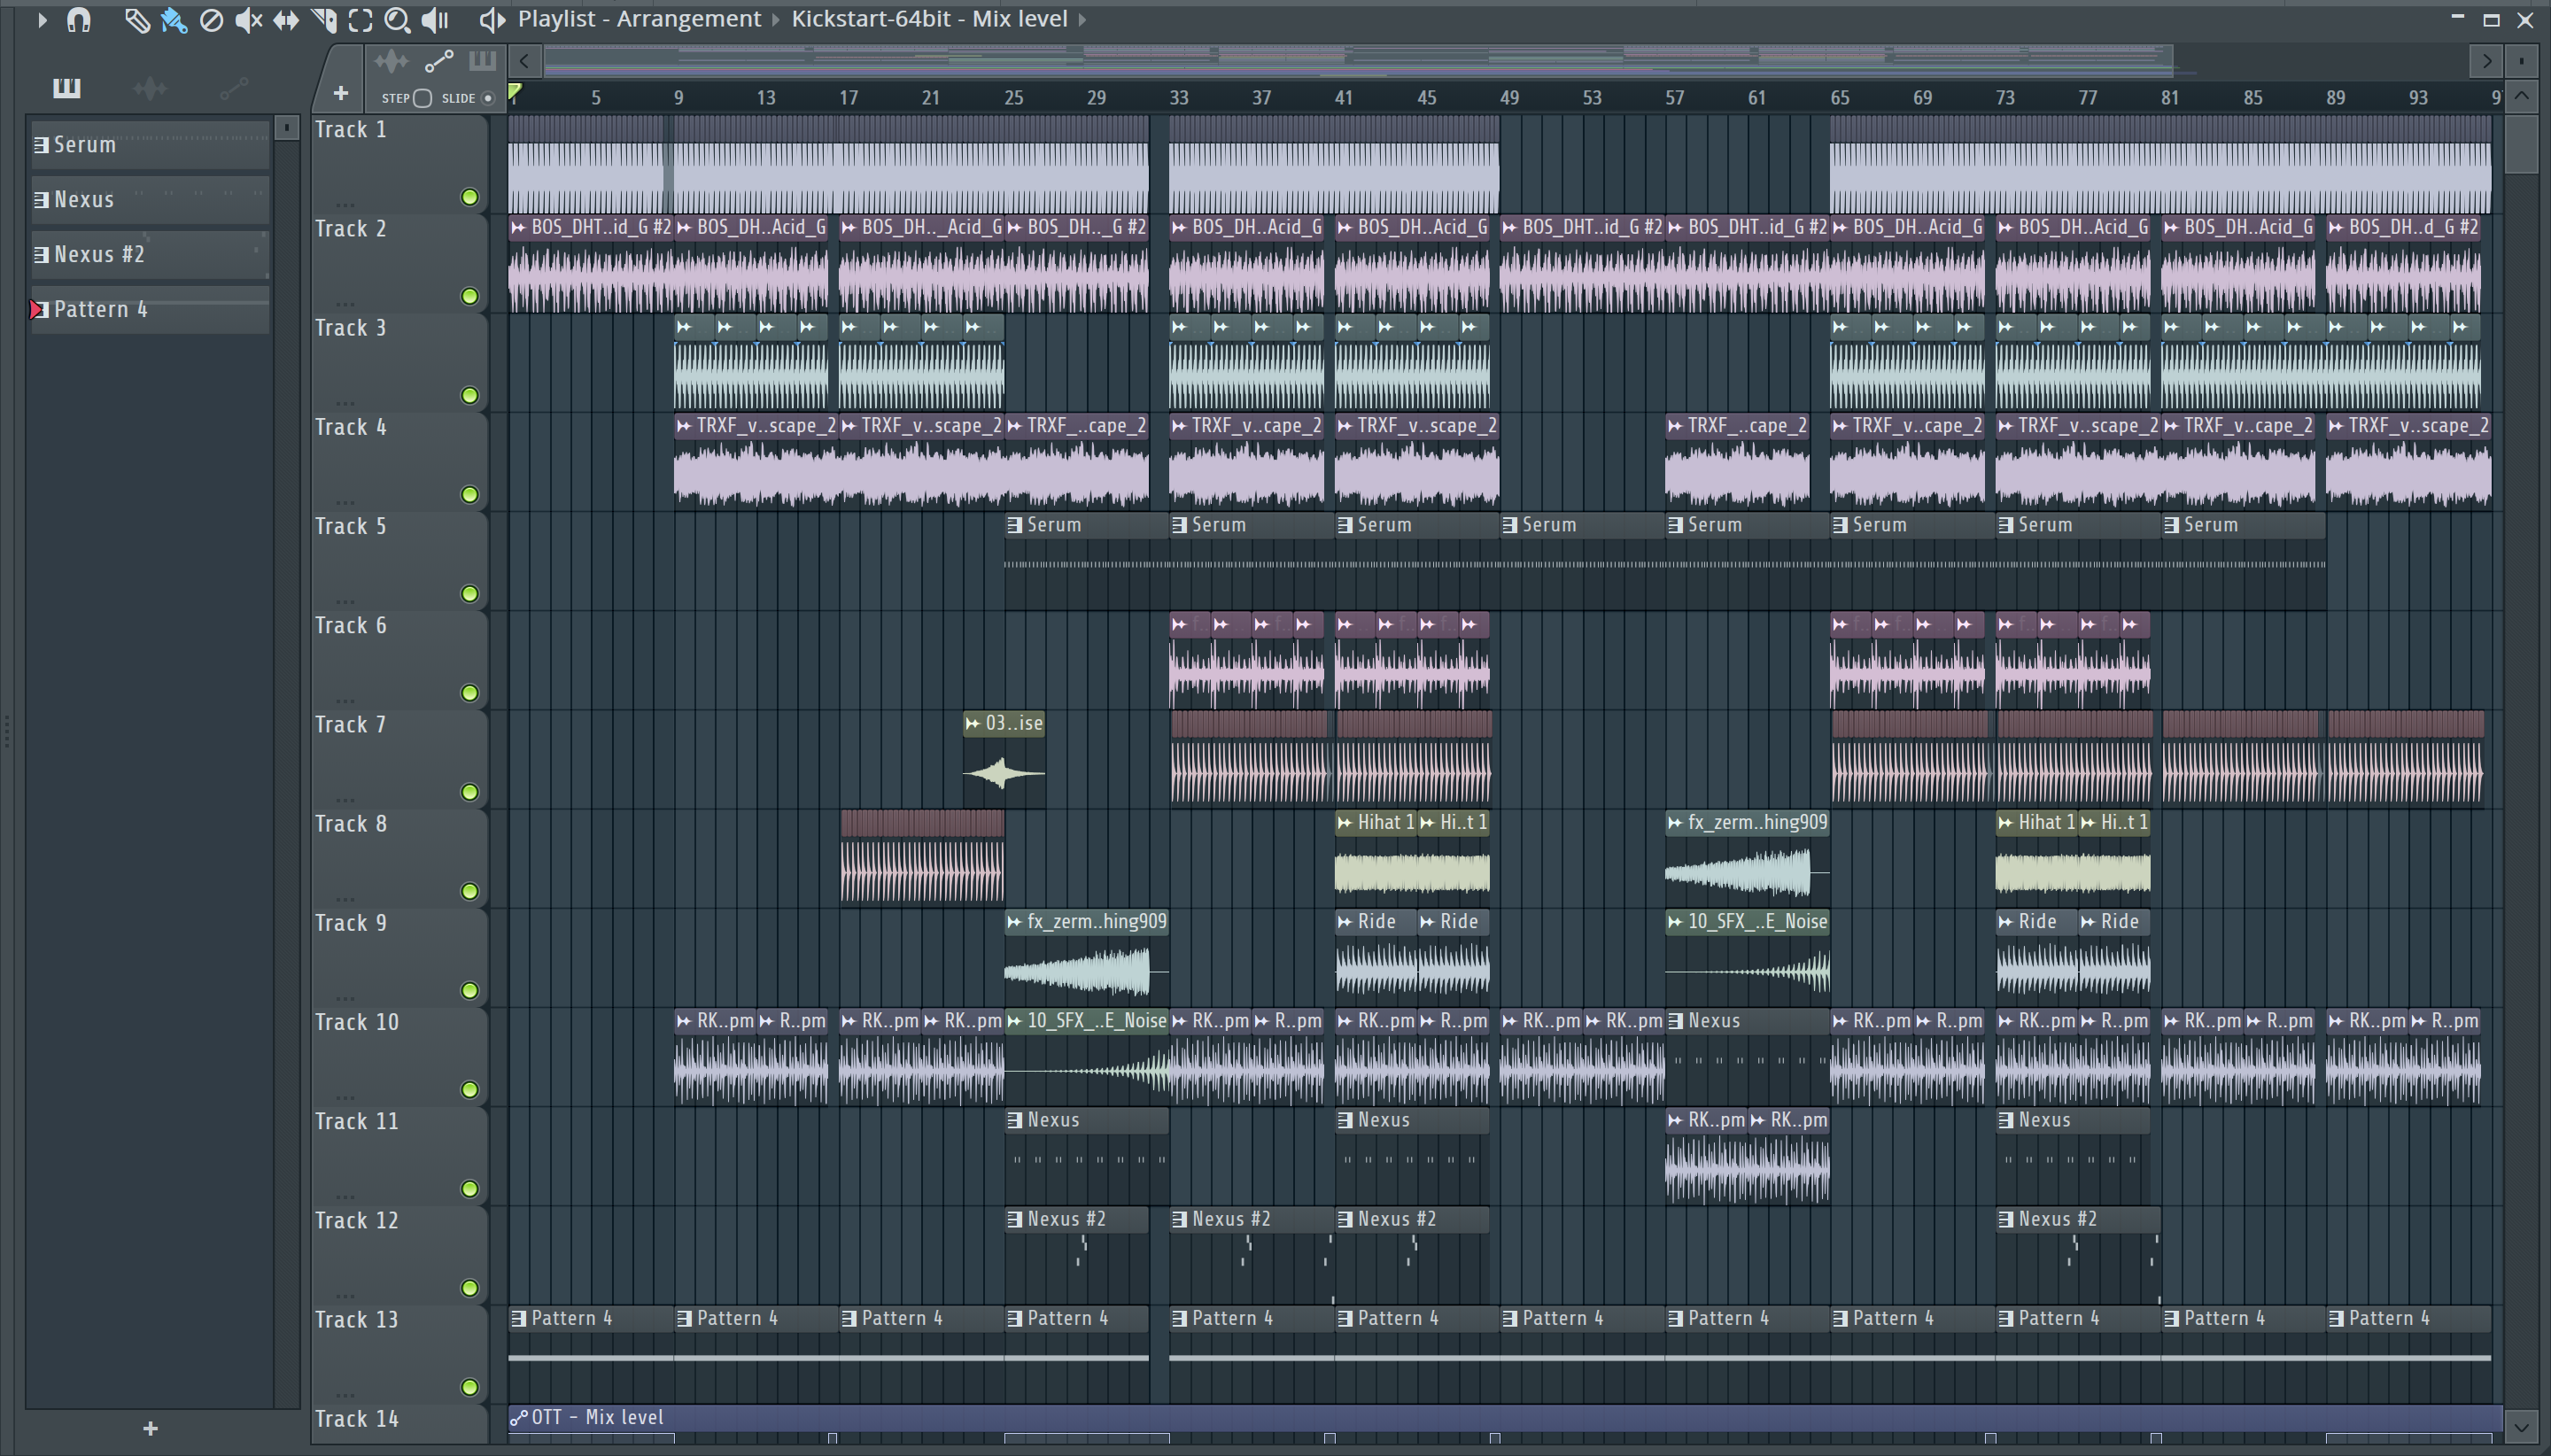
Task: Select Pattern 4 in the picker list
Action: click(150, 310)
